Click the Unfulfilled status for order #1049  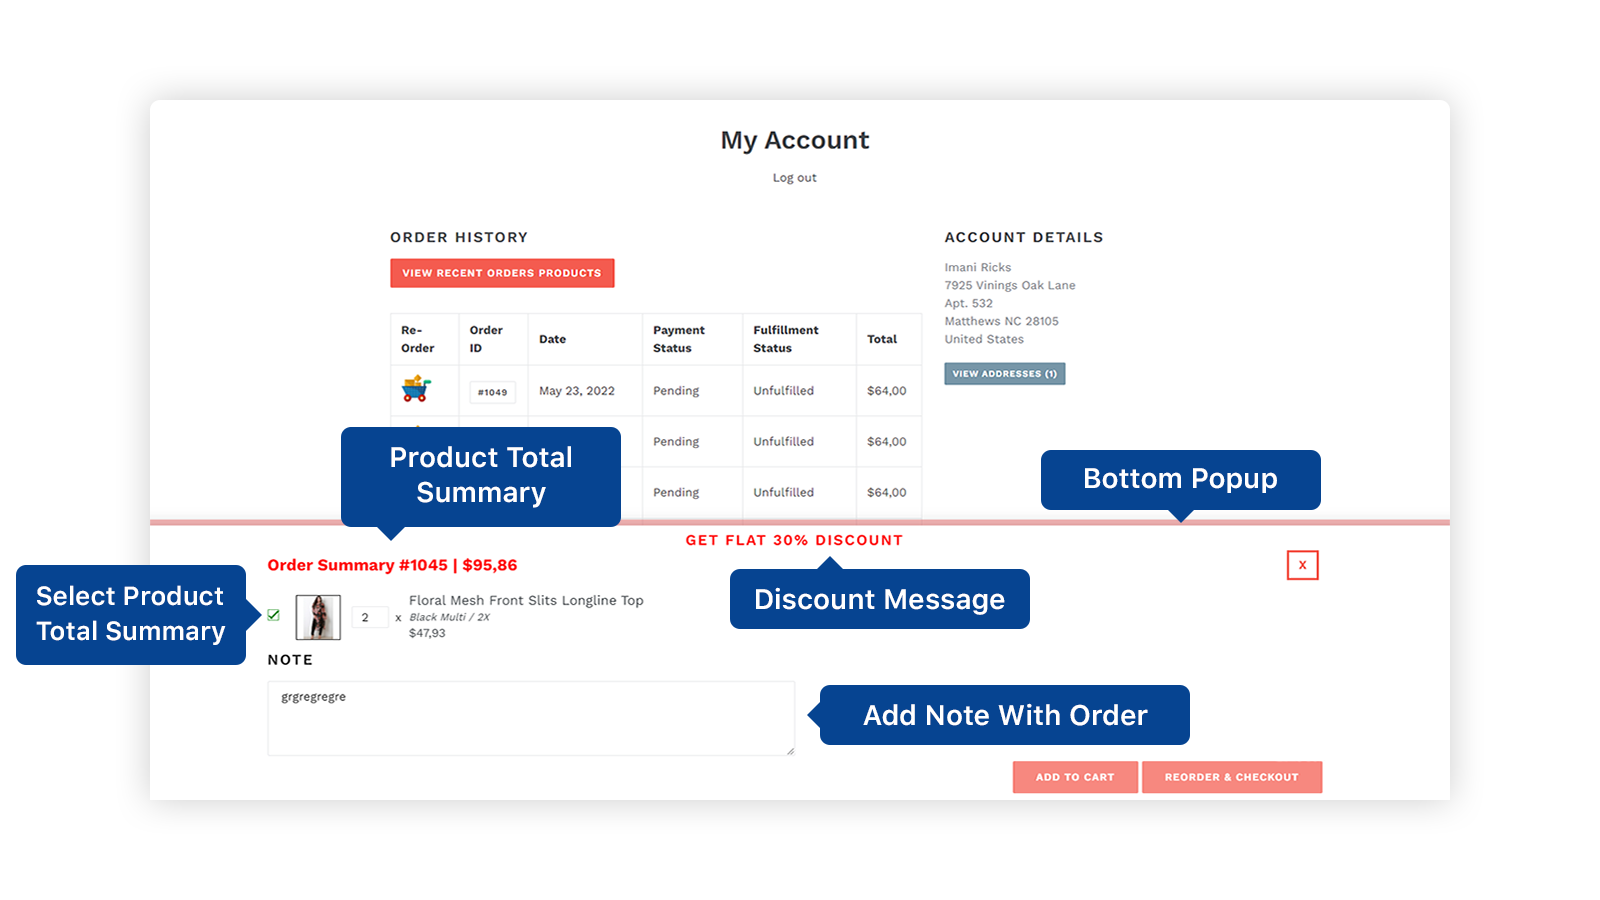[783, 391]
